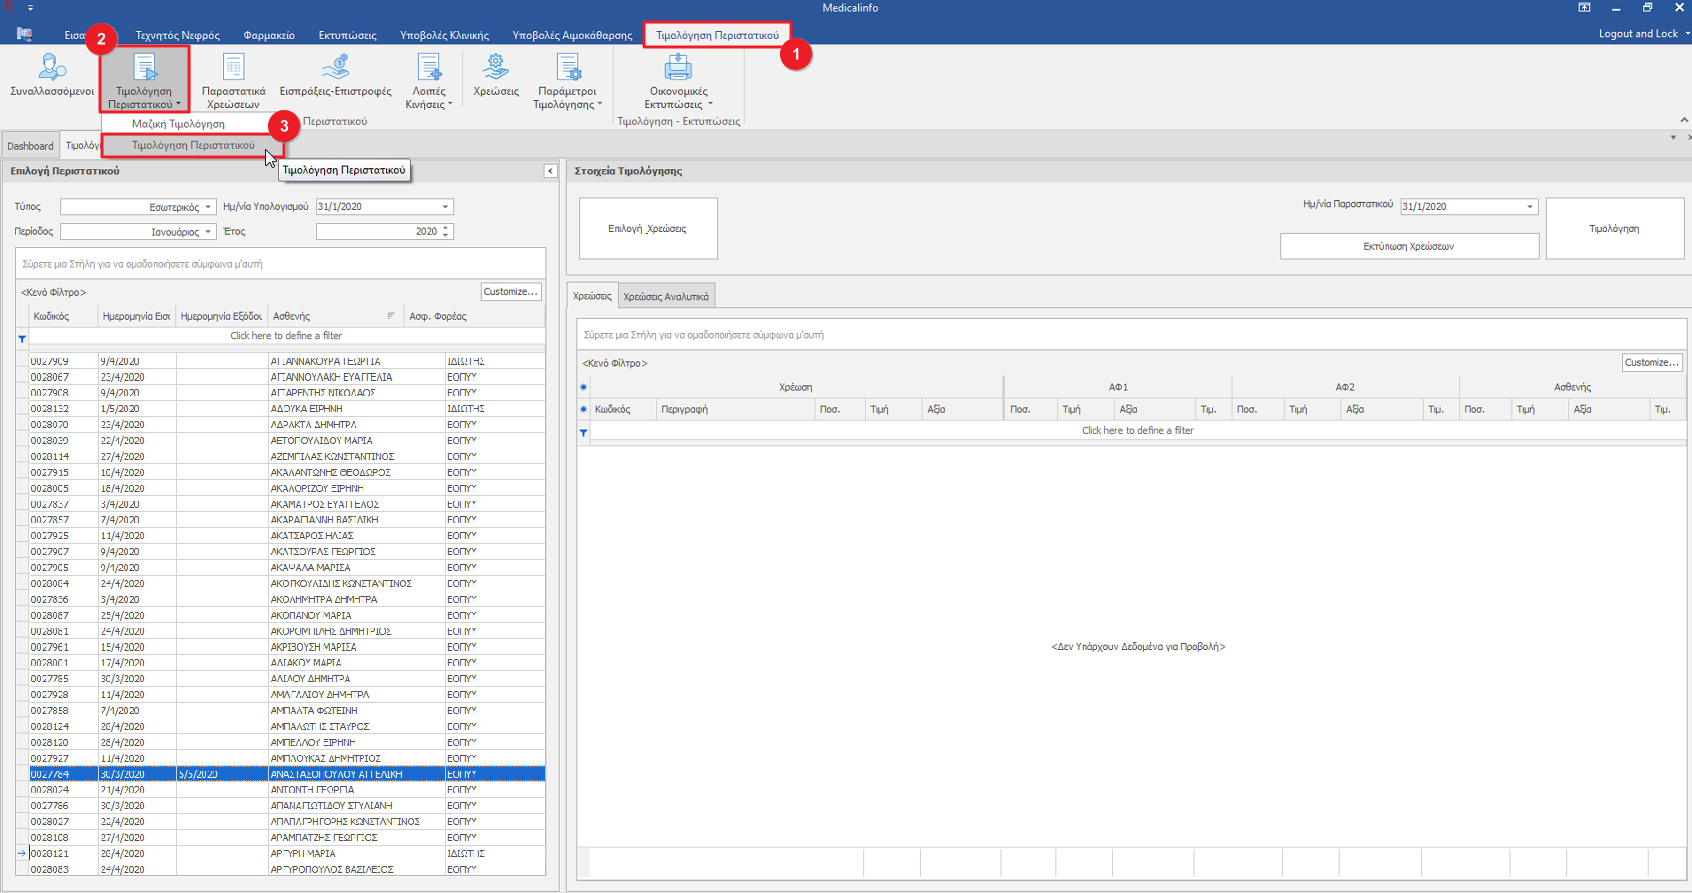Click the Συναλλασσόμενοι ribbon icon

pyautogui.click(x=51, y=69)
